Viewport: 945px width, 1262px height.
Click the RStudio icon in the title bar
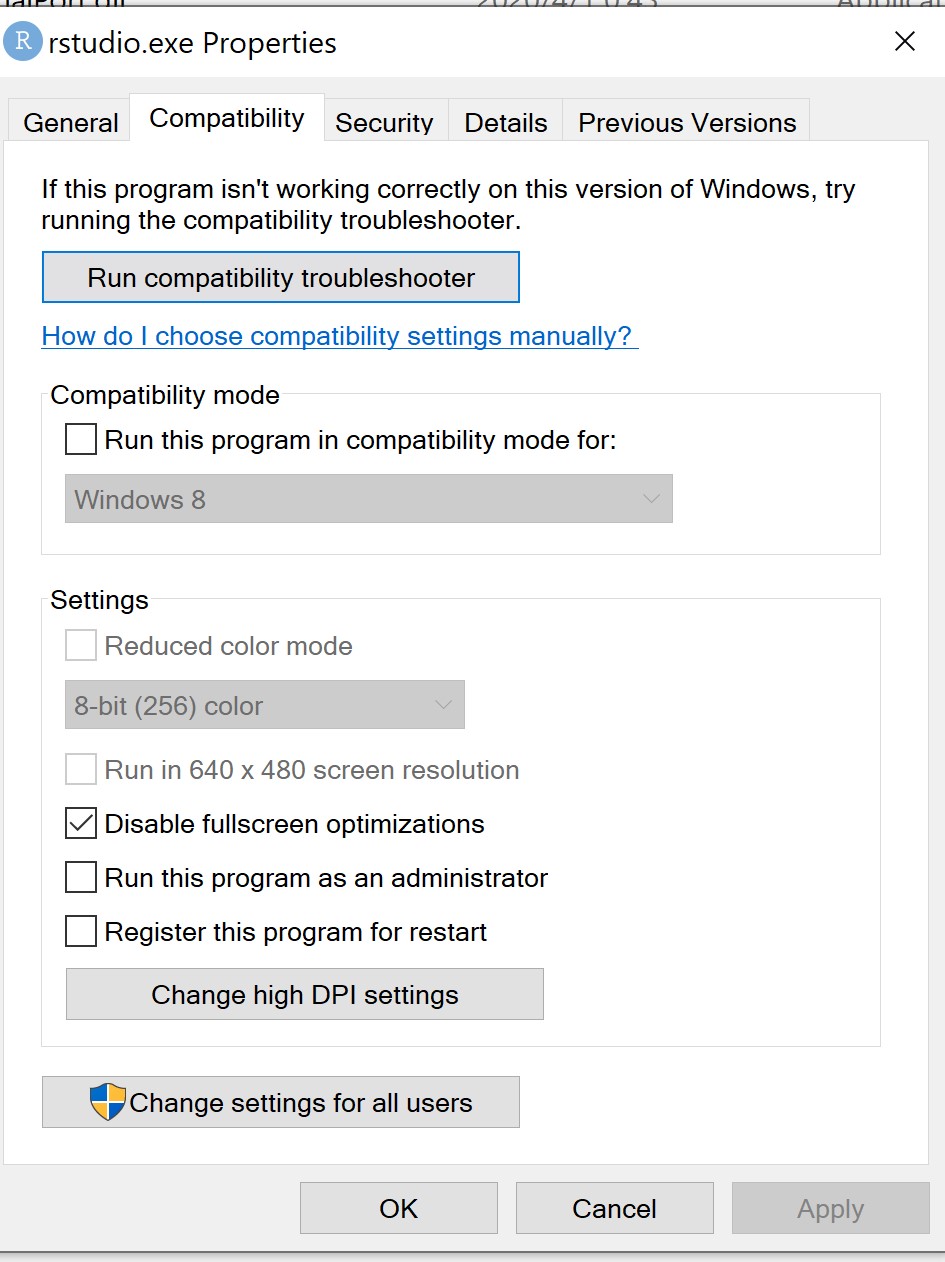point(21,42)
